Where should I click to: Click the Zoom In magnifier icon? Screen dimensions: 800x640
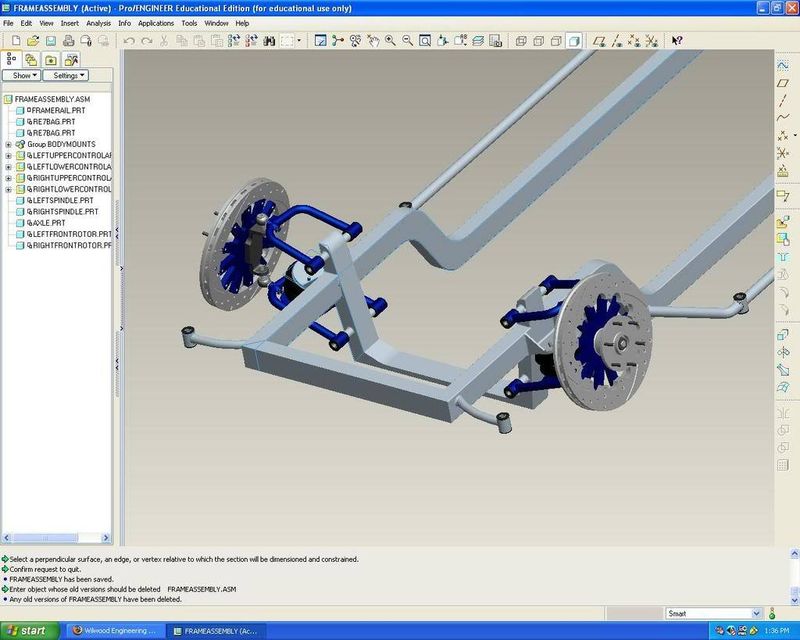390,41
